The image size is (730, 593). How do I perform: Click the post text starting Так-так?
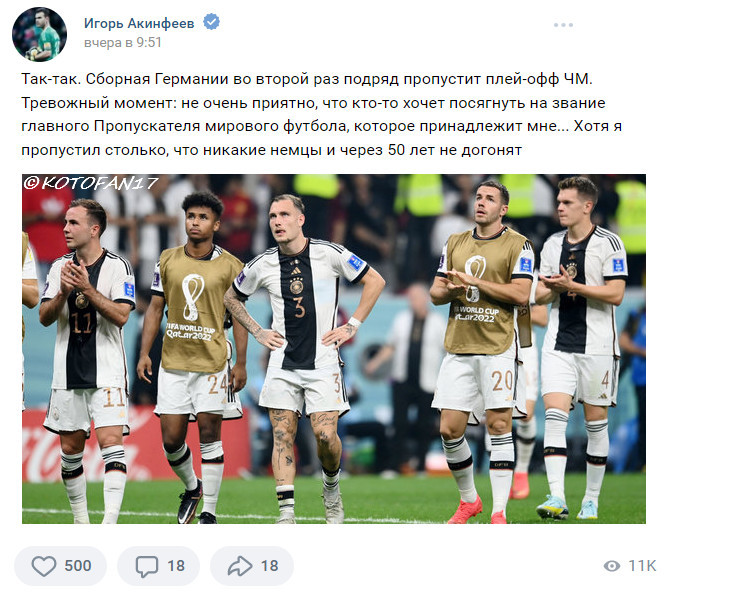(x=321, y=115)
